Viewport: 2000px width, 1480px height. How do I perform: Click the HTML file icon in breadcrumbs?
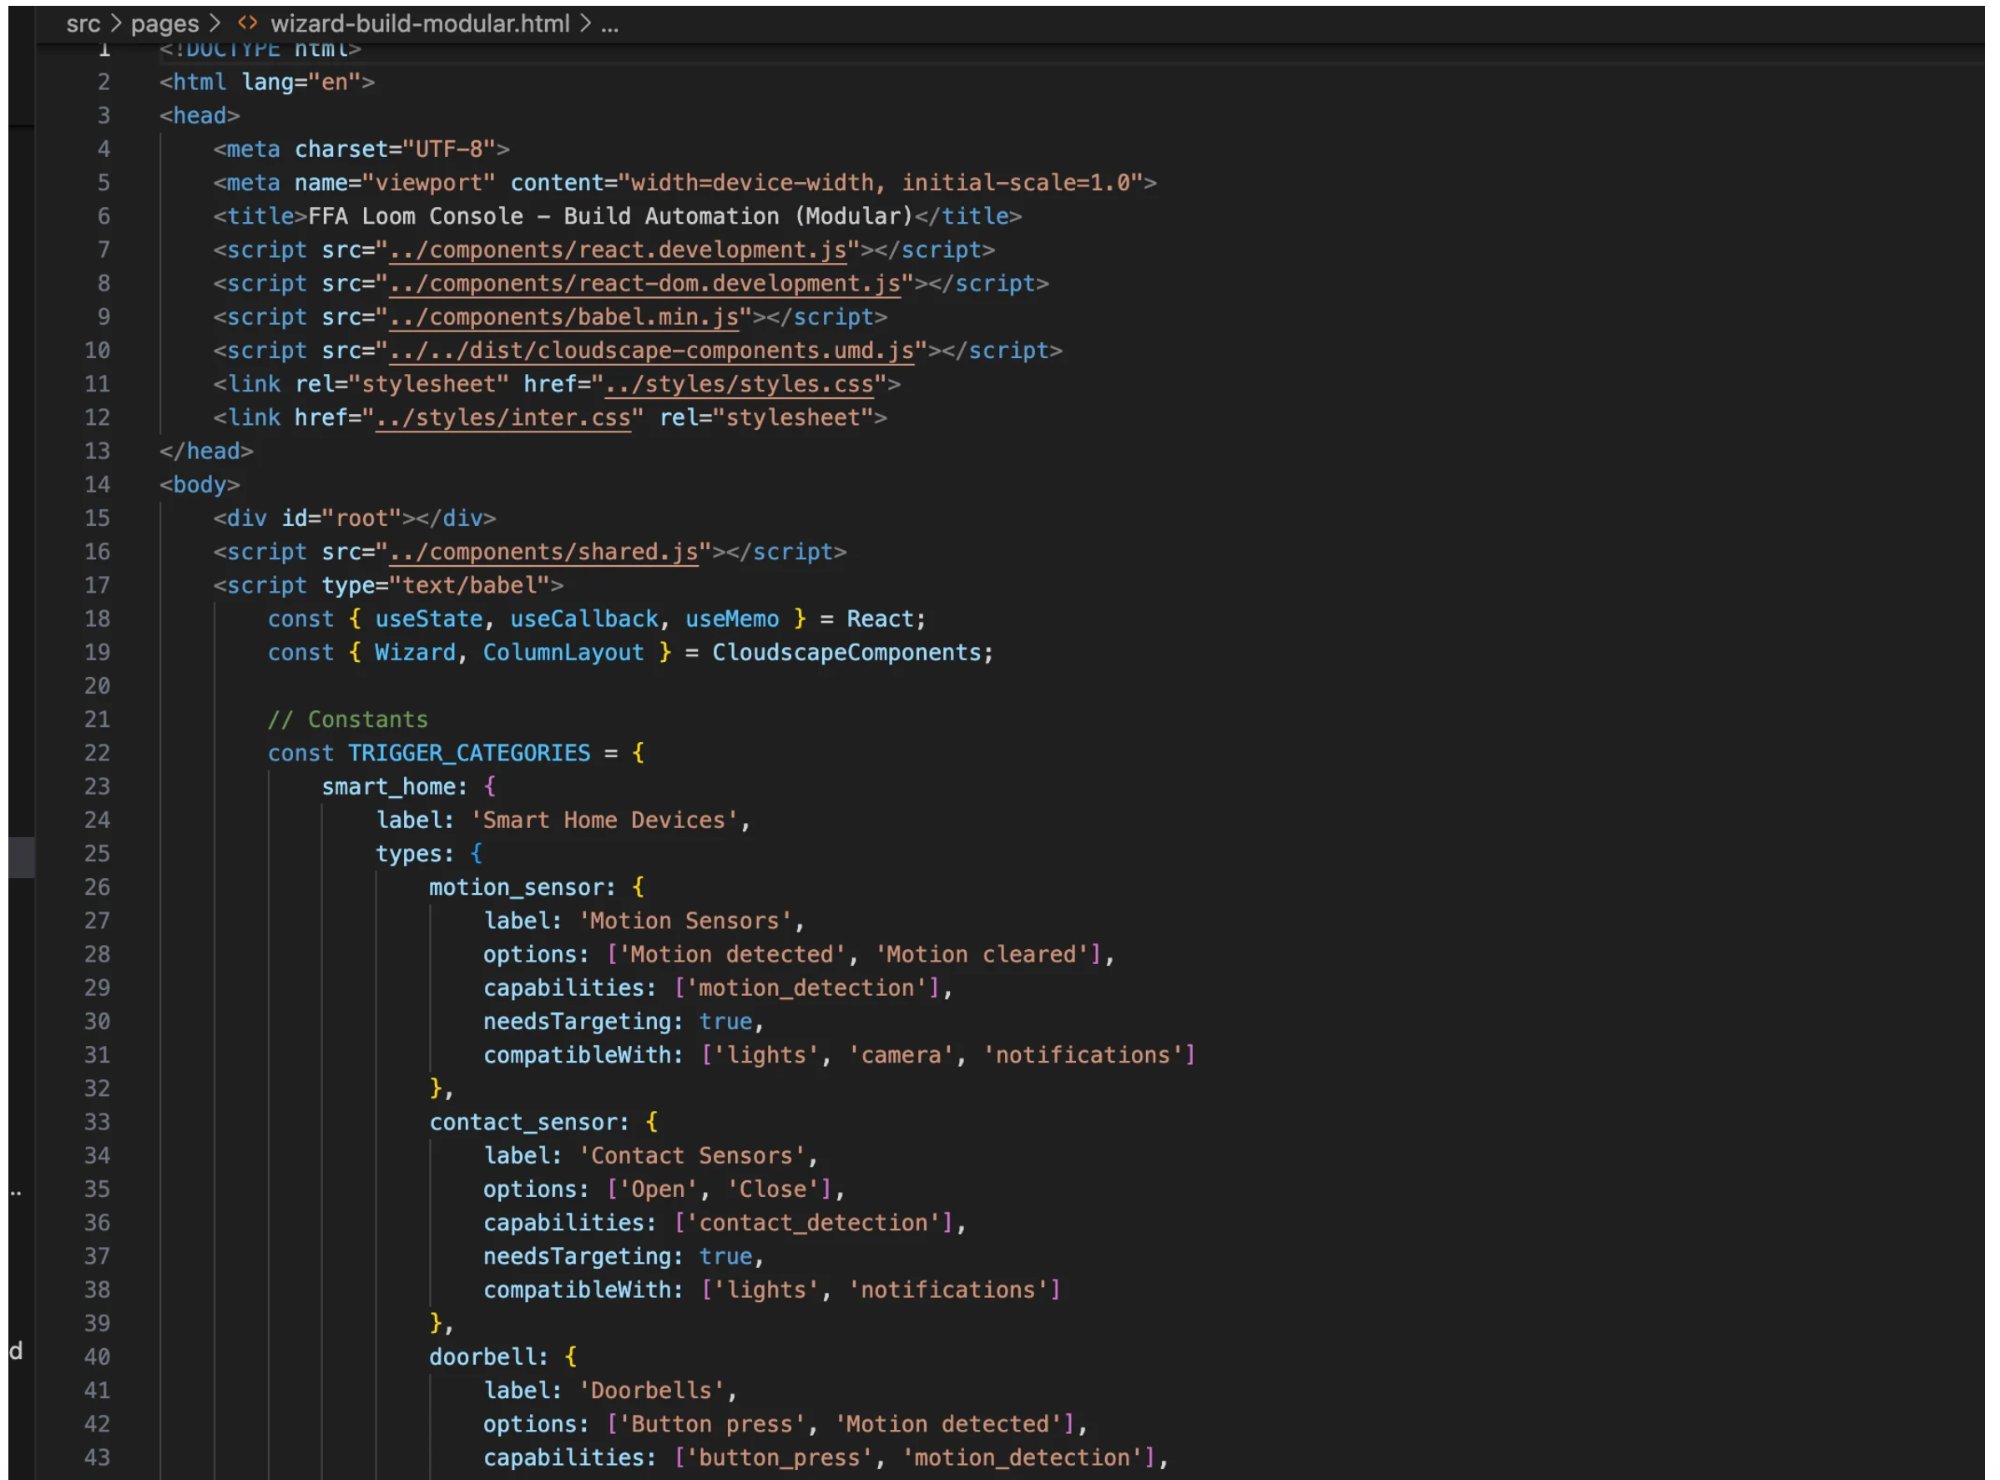click(247, 23)
